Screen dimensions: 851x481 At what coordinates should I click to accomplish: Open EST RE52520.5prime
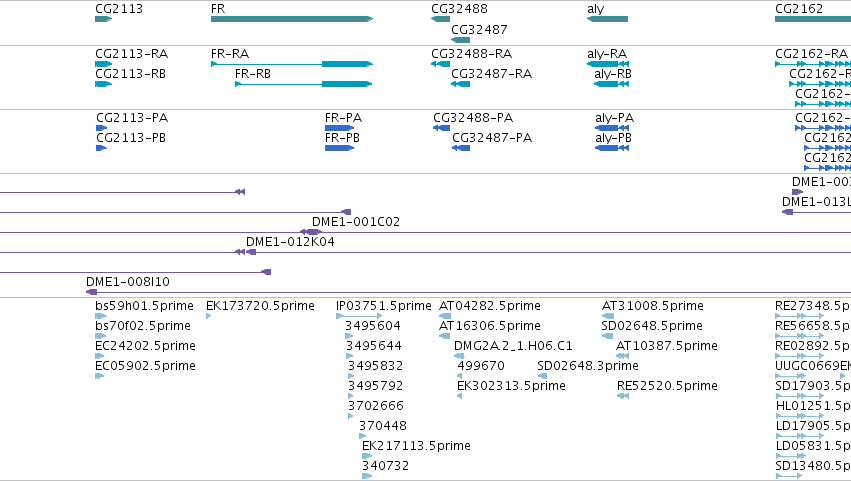coord(623,396)
